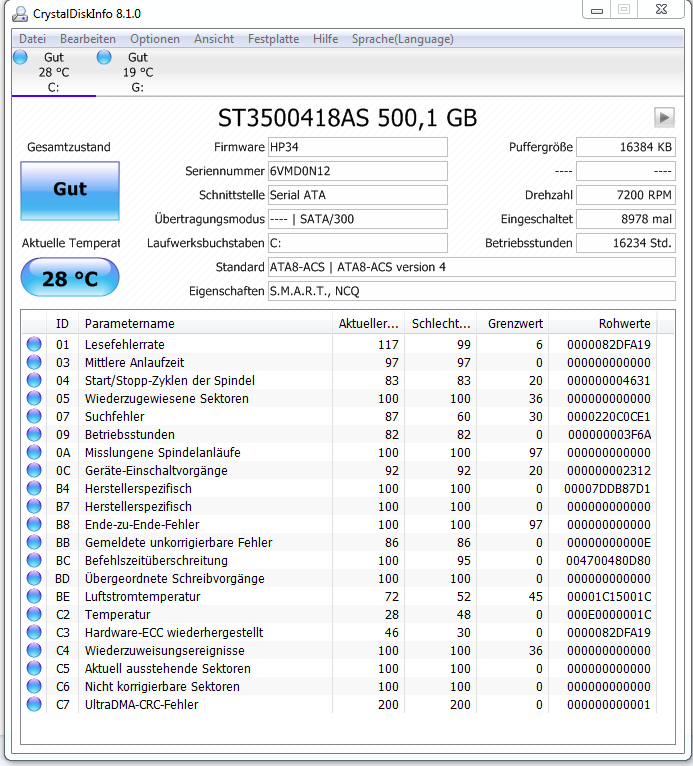Click status icon of Gemeldete unkorrigierbare Fehler
This screenshot has width=693, height=766.
(34, 542)
